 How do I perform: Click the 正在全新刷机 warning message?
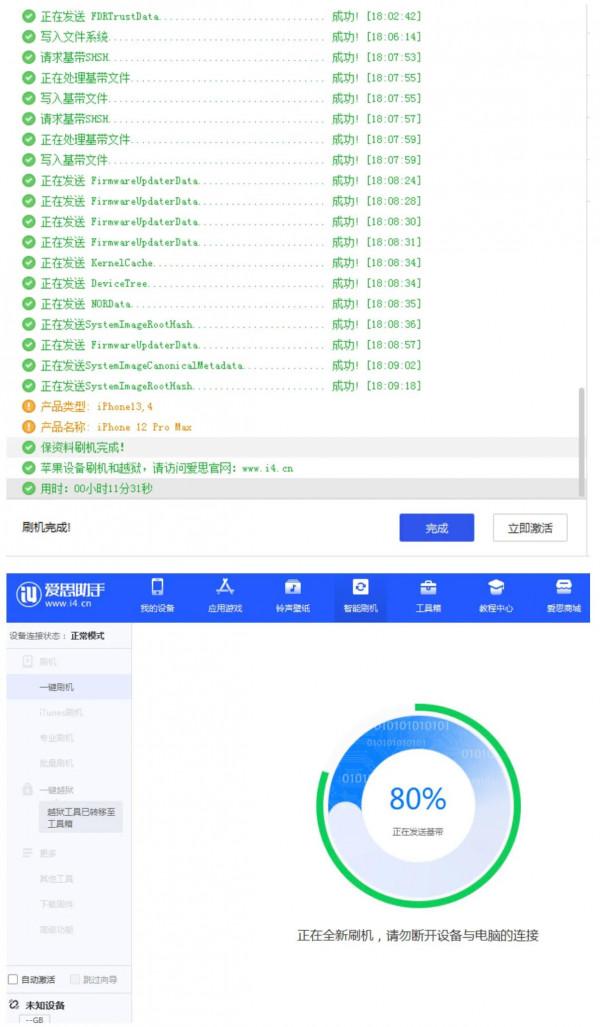(x=418, y=935)
